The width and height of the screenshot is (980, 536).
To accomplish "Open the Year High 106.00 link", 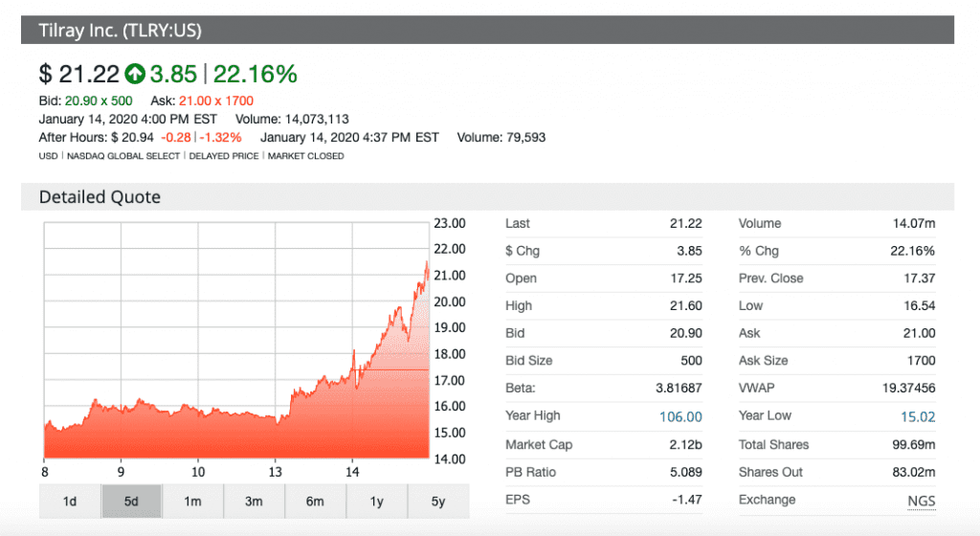I will coord(680,417).
